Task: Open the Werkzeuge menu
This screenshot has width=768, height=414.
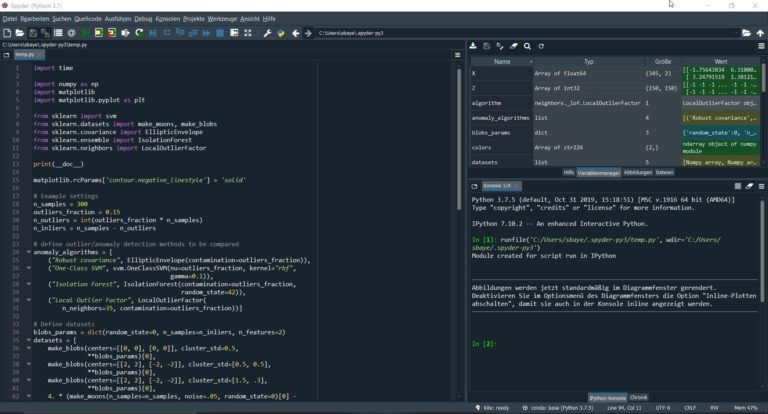Action: 222,19
